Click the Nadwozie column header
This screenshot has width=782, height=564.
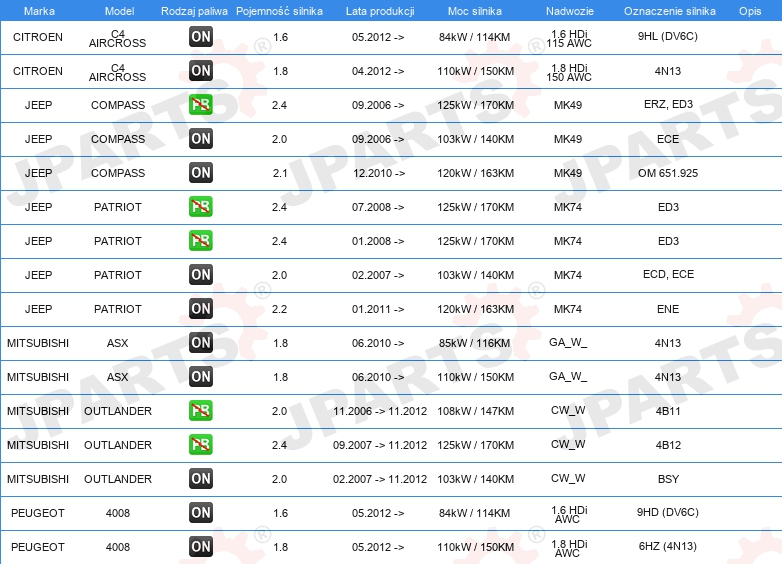[x=570, y=11]
